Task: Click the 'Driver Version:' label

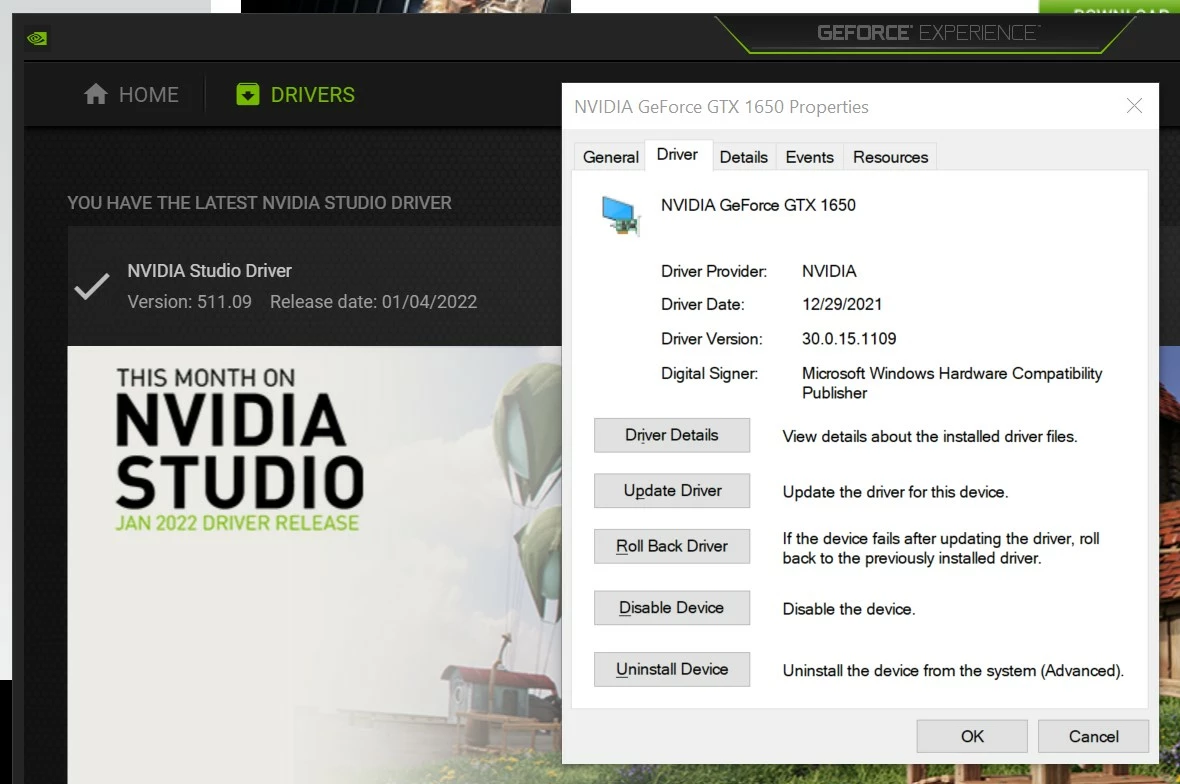Action: [x=711, y=339]
